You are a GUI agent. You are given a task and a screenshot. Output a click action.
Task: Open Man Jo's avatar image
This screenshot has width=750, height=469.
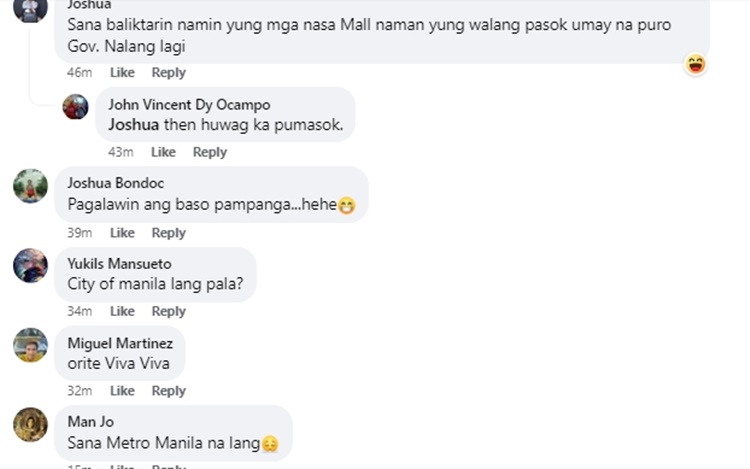point(30,425)
